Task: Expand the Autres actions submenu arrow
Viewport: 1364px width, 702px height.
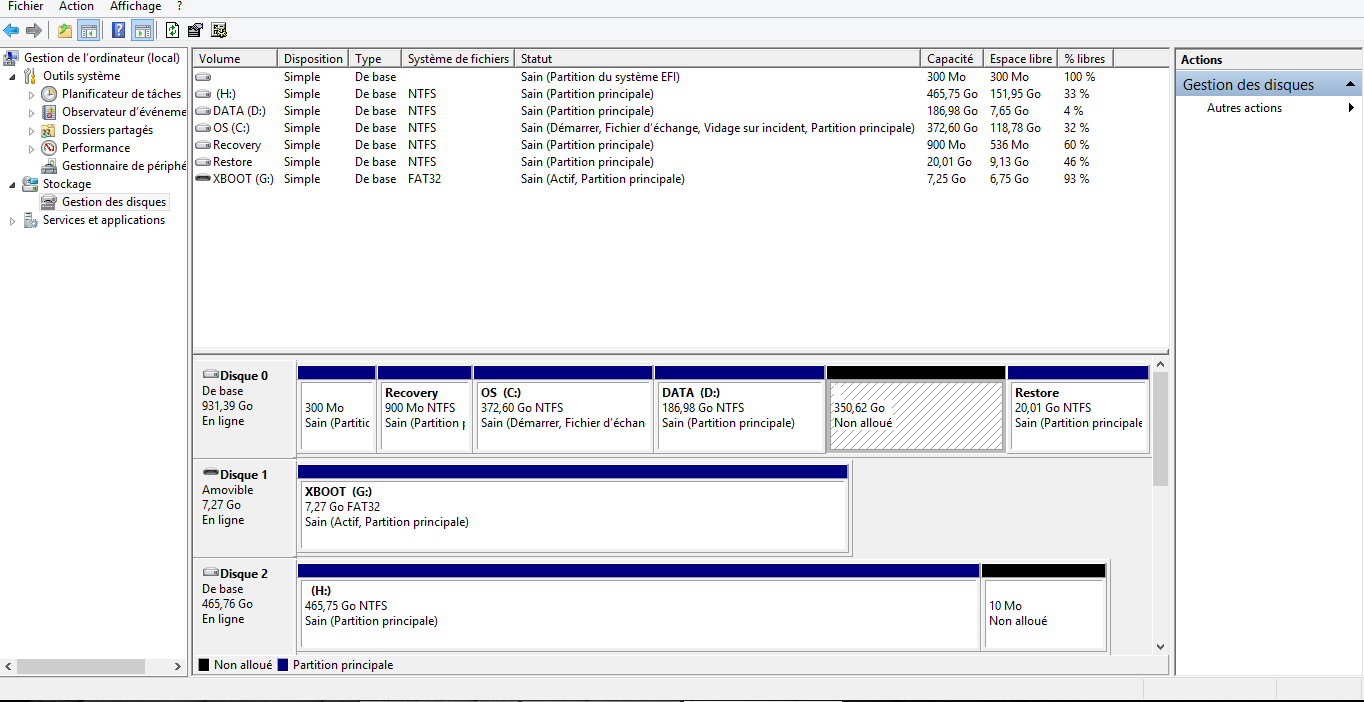Action: tap(1351, 108)
